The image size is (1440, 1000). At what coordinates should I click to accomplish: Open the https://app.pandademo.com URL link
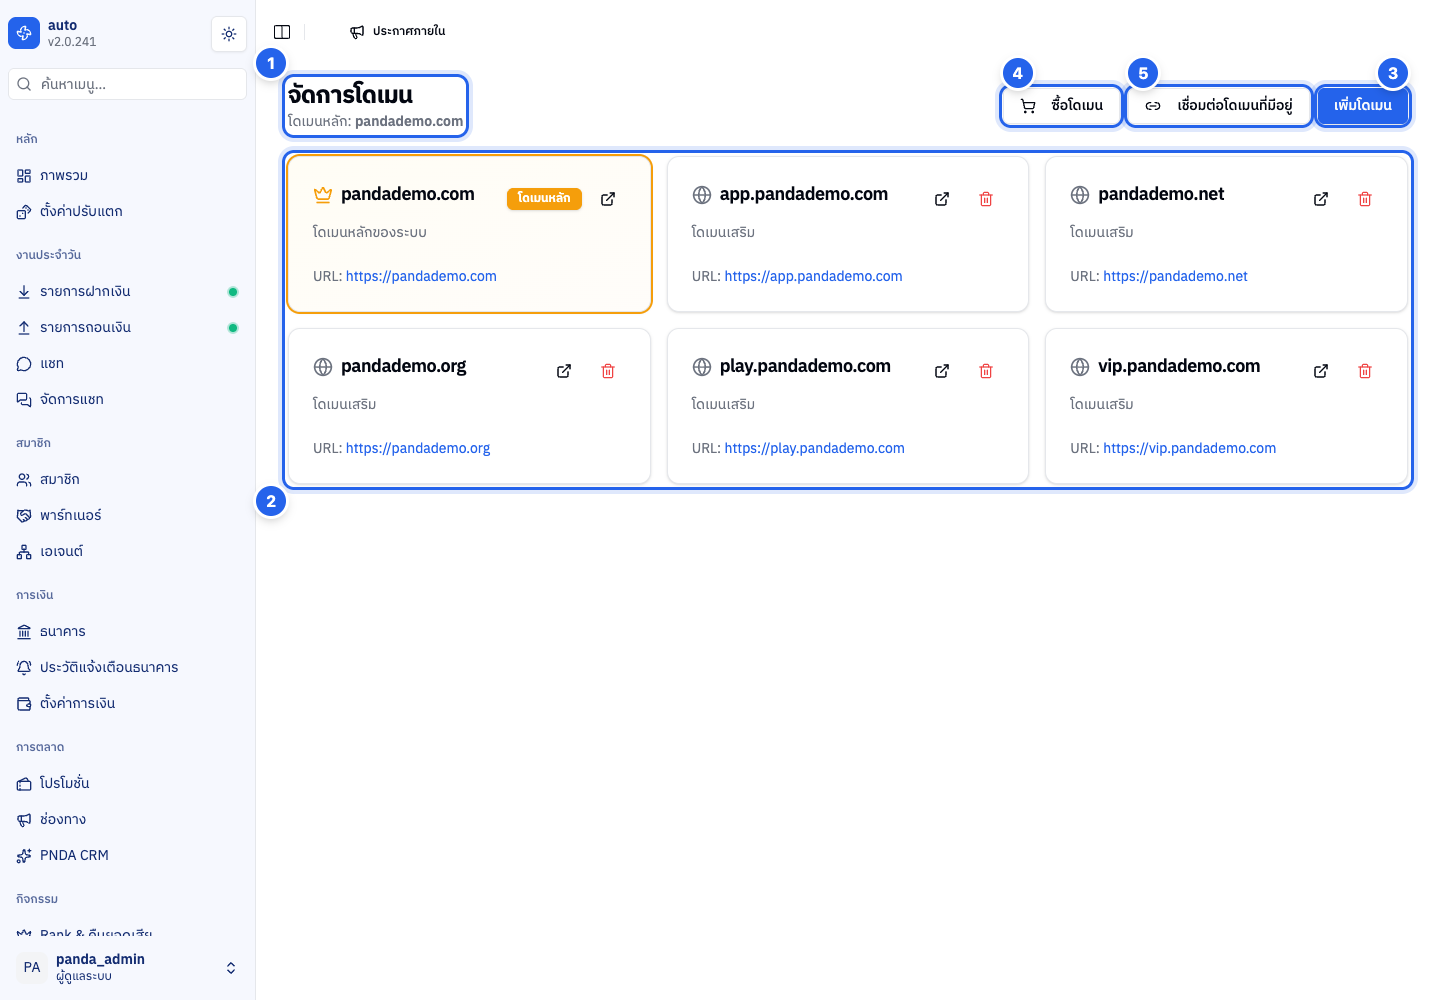pyautogui.click(x=813, y=276)
